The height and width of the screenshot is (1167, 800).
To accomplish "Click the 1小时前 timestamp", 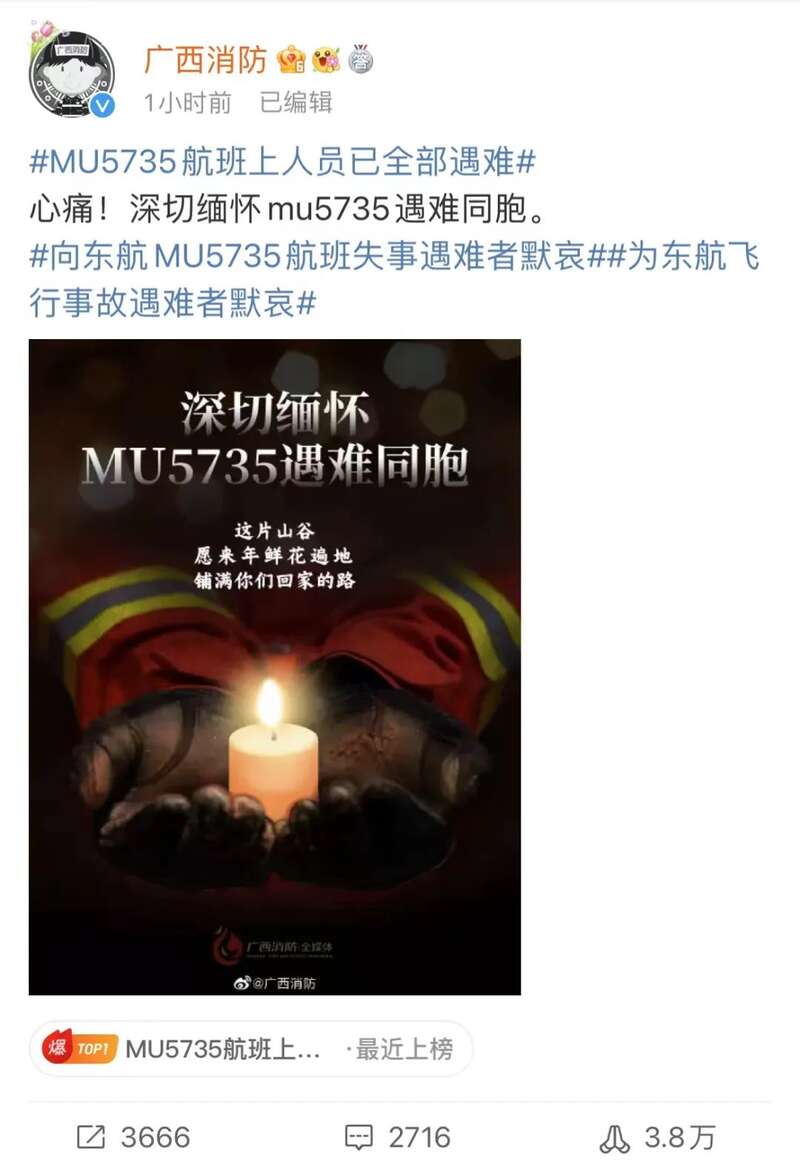I will coord(188,103).
